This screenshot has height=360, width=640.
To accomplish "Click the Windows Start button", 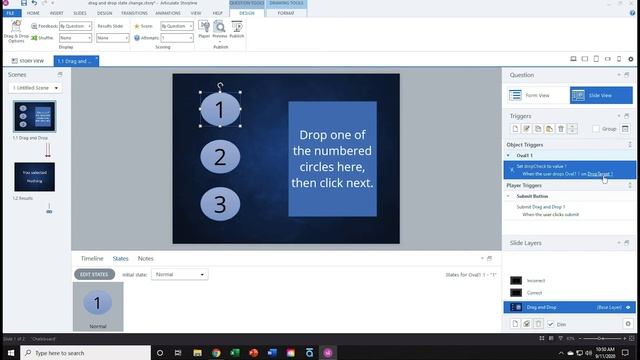I will pos(11,353).
